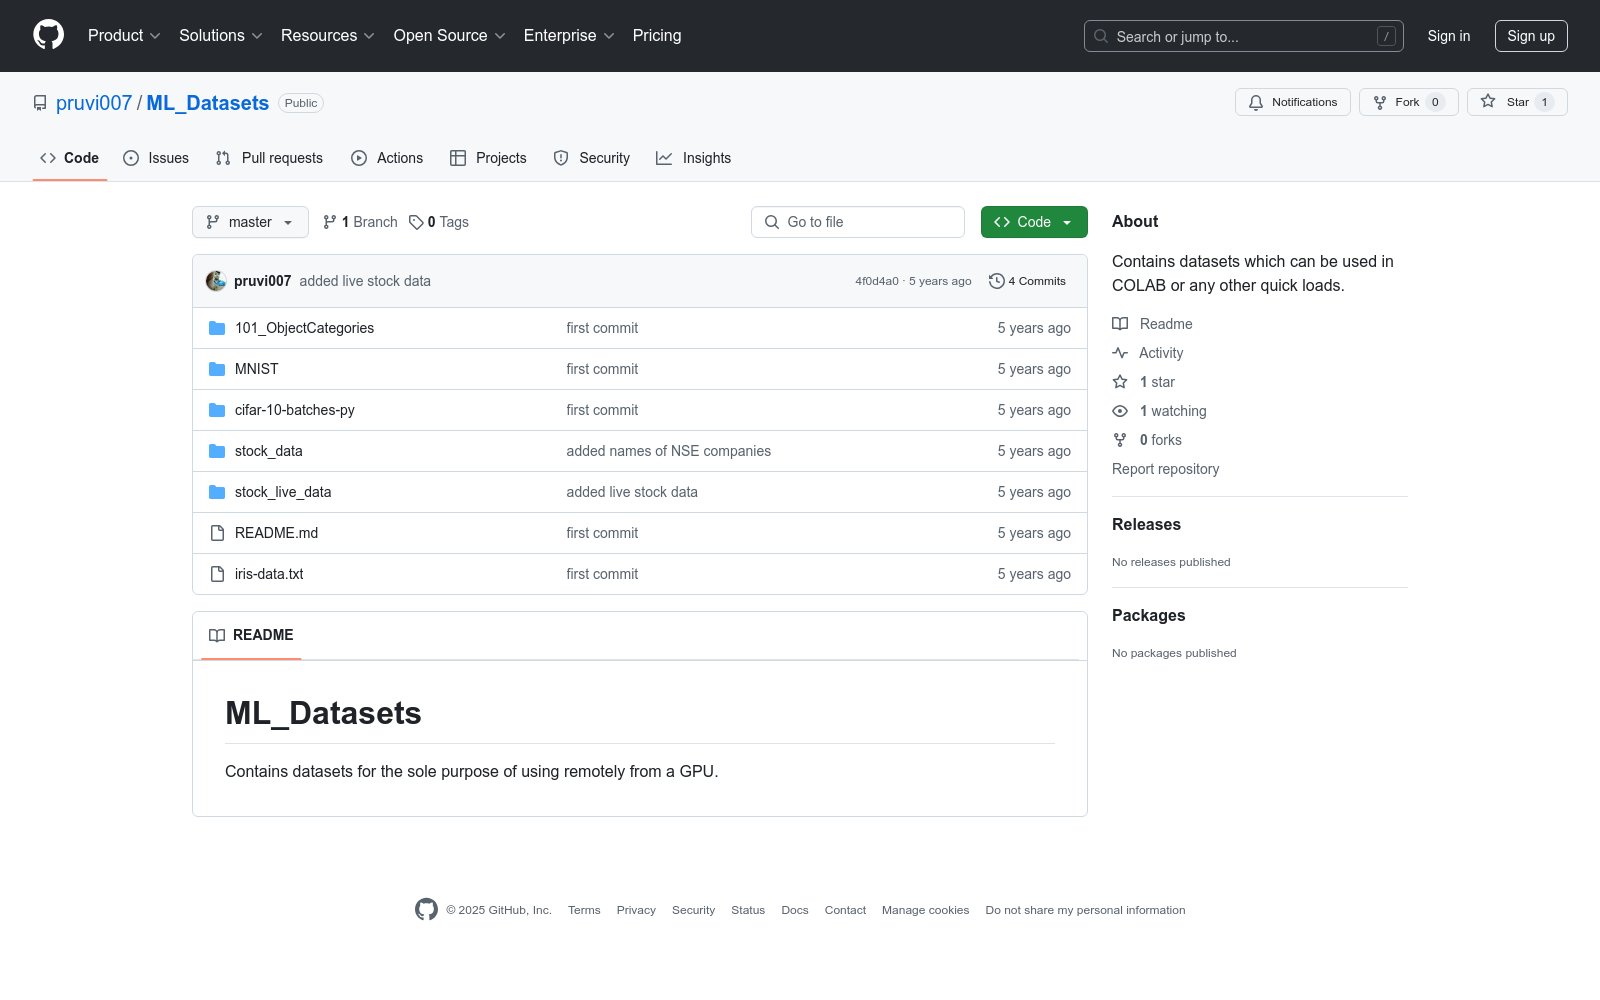Open the Projects tab

(x=488, y=158)
